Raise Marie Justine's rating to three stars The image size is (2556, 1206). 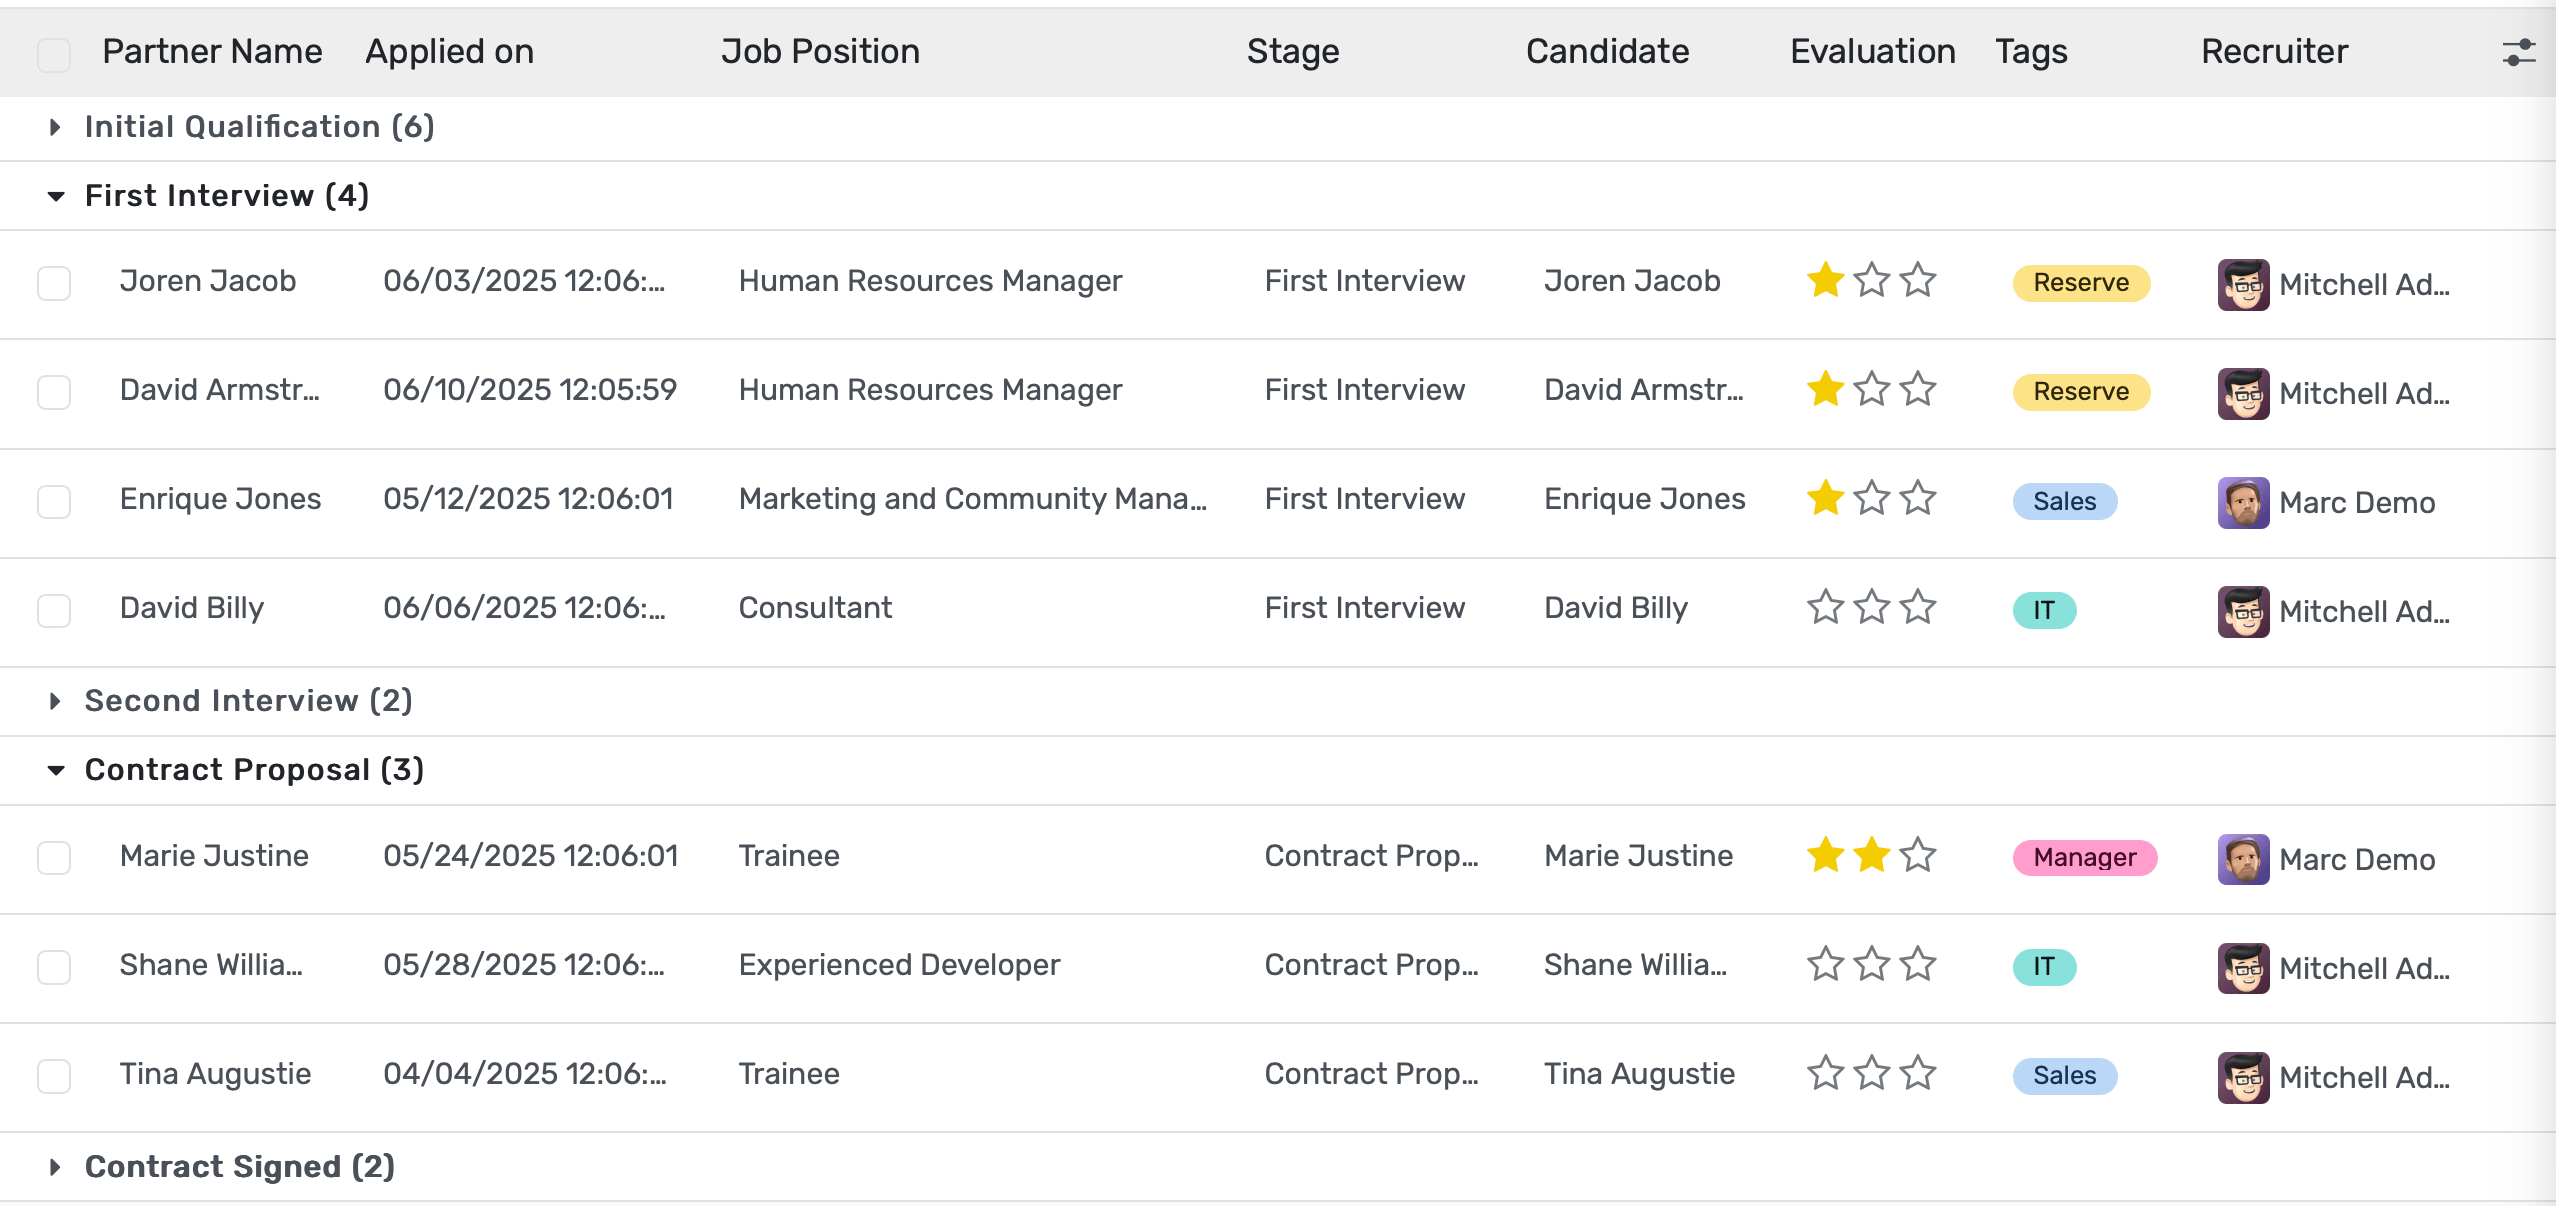pos(1916,857)
